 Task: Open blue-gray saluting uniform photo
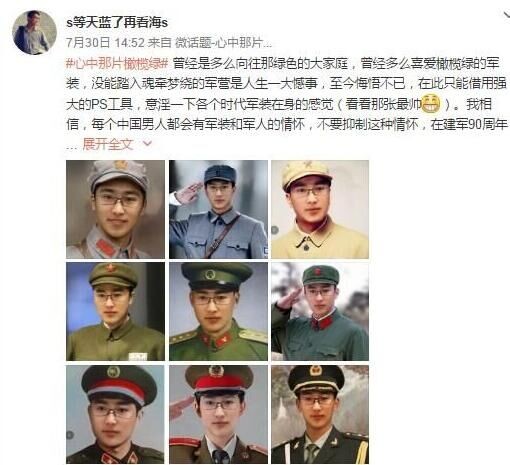(218, 209)
